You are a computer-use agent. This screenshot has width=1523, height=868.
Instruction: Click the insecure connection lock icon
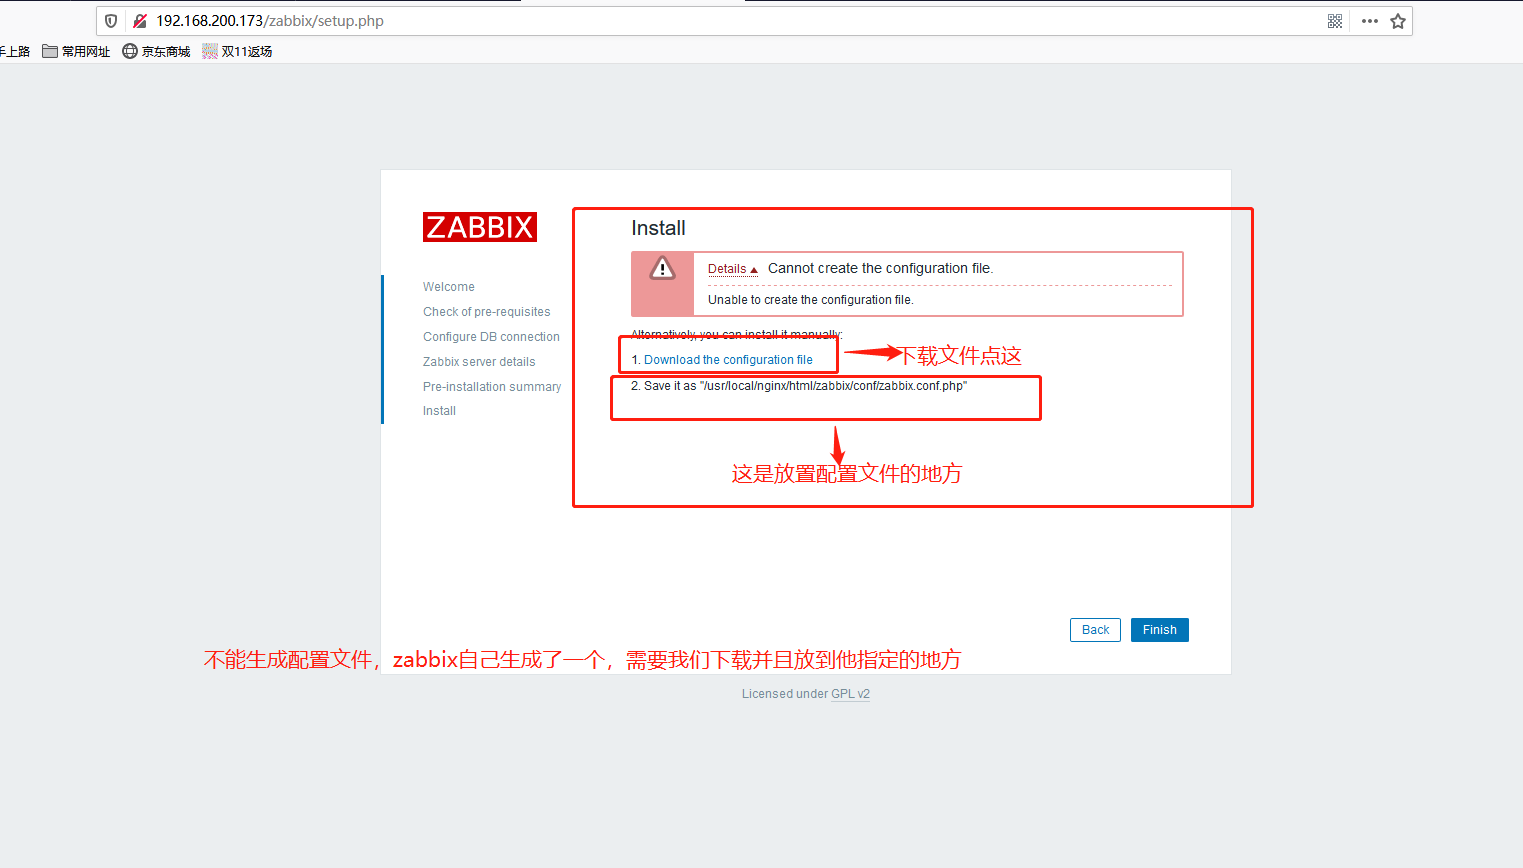click(x=140, y=21)
